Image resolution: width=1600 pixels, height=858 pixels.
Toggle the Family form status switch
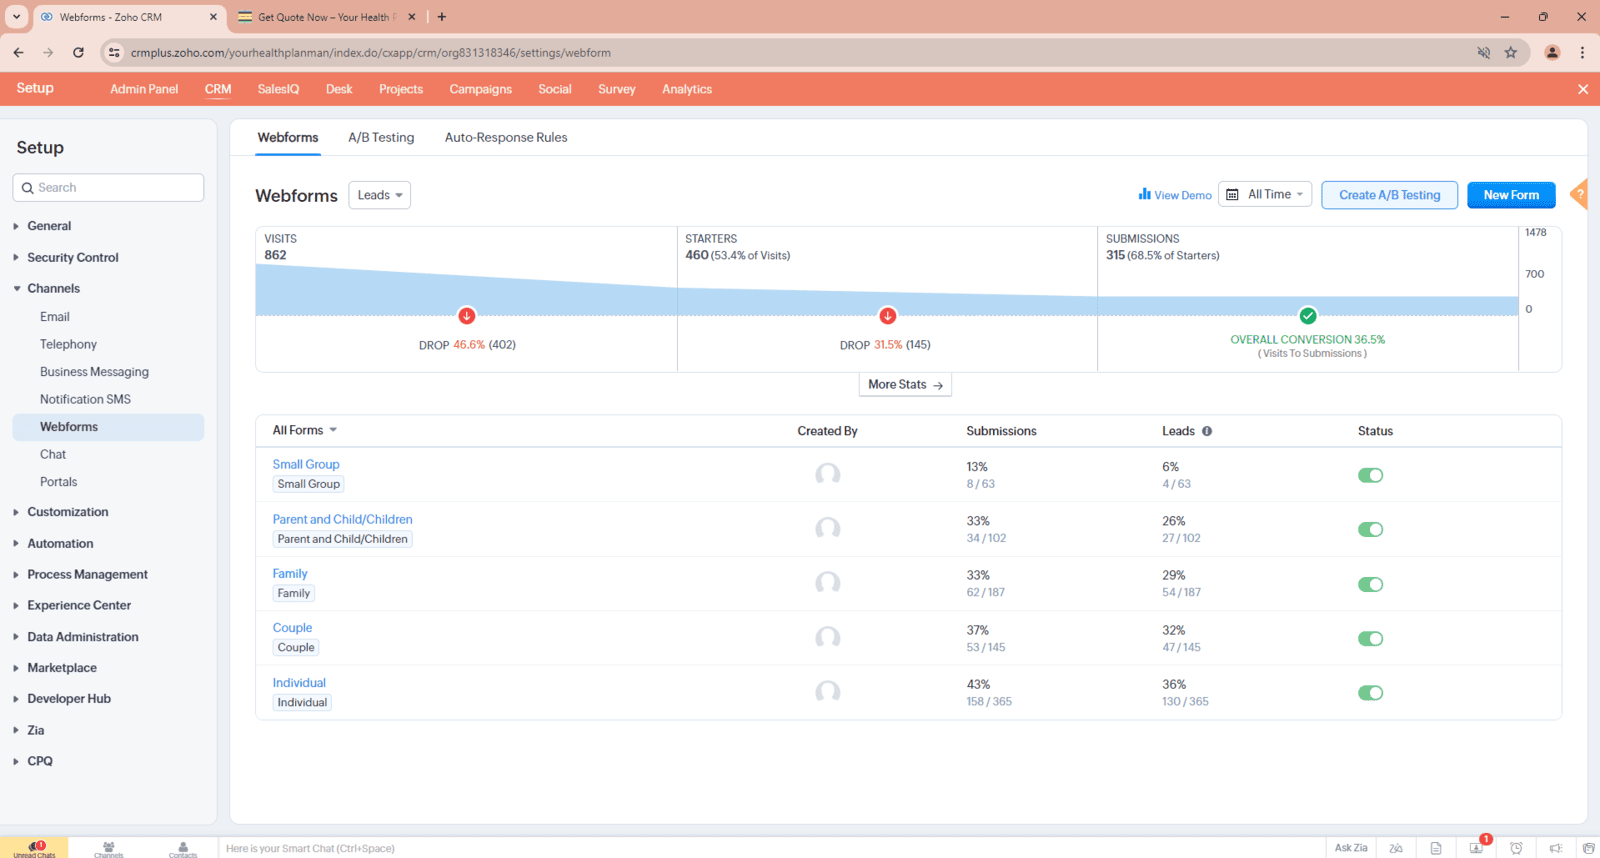[1370, 584]
